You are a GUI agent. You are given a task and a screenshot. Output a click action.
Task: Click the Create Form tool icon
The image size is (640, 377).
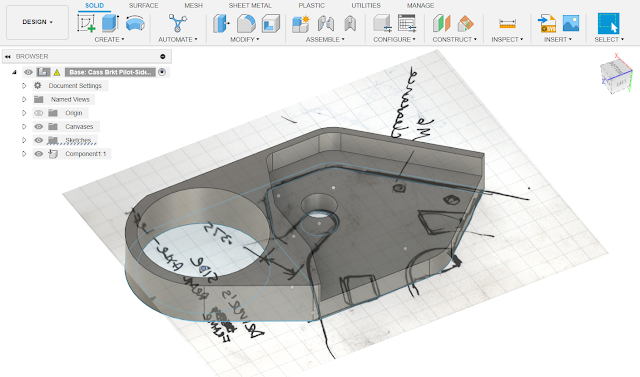click(135, 23)
